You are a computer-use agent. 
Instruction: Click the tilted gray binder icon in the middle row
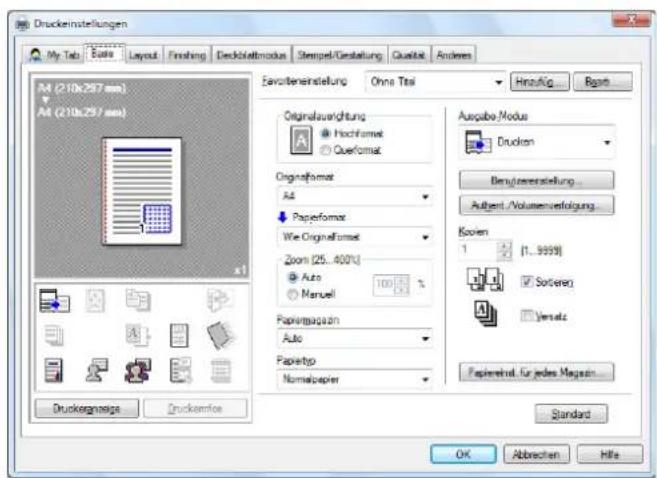pyautogui.click(x=220, y=335)
